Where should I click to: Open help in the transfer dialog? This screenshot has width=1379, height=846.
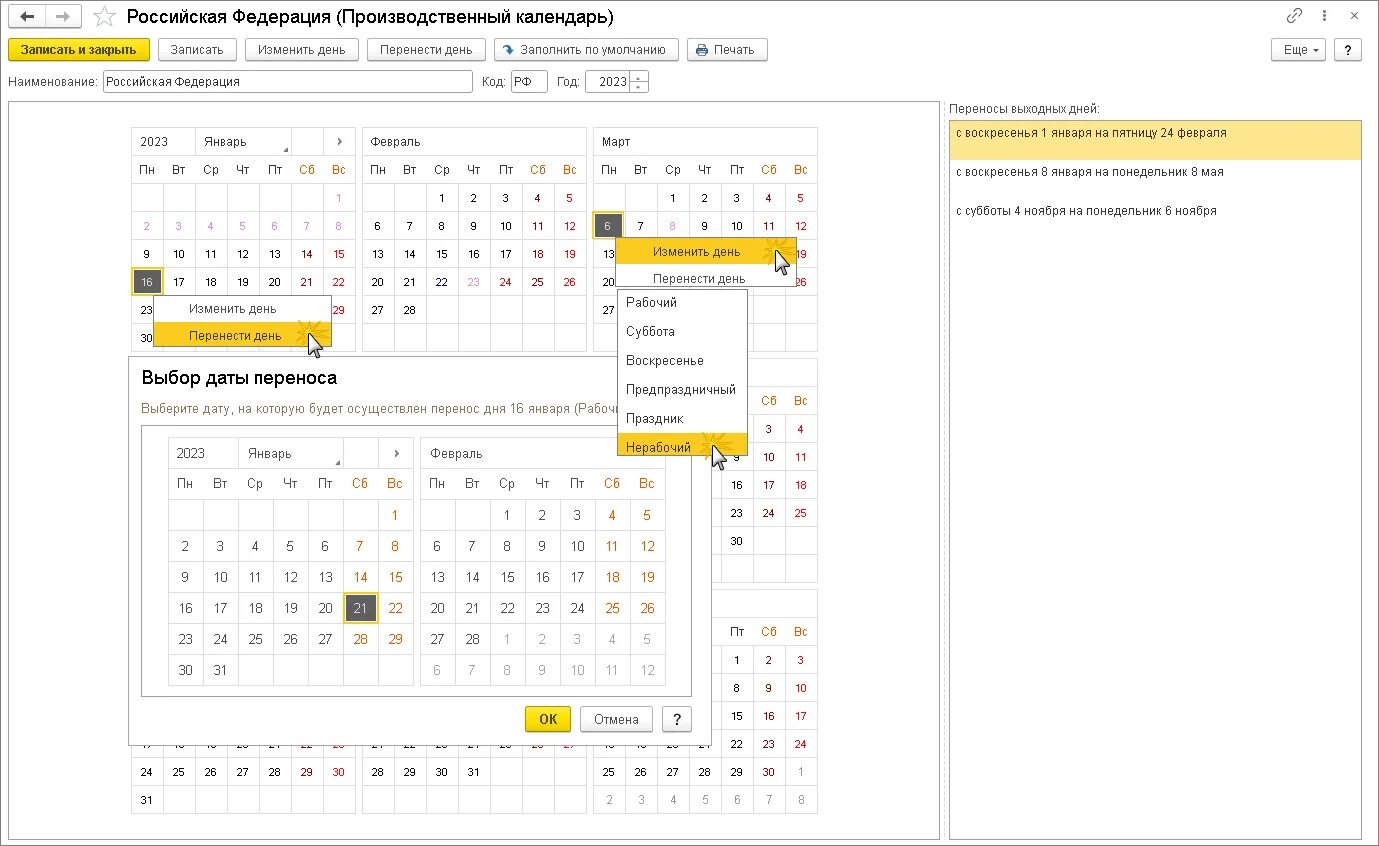tap(677, 719)
